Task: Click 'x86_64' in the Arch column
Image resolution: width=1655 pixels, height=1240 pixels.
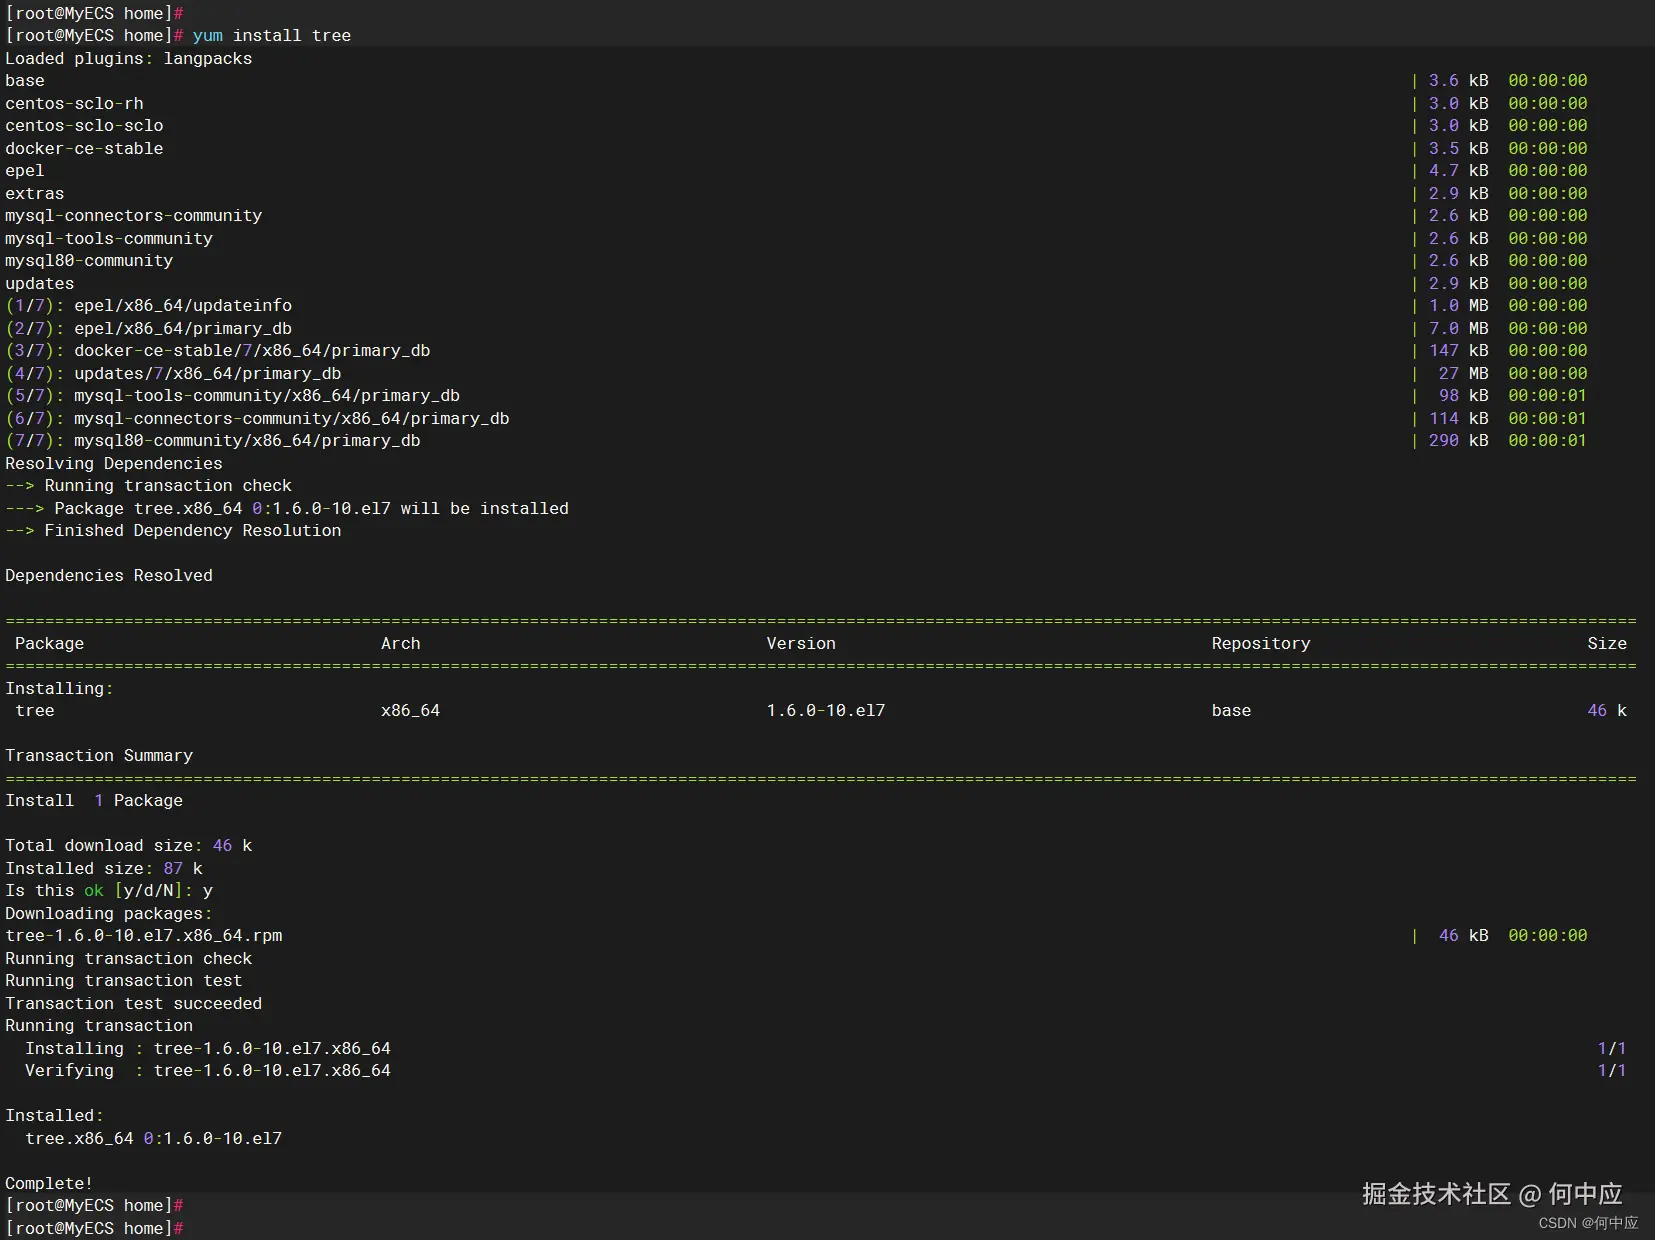Action: tap(411, 711)
